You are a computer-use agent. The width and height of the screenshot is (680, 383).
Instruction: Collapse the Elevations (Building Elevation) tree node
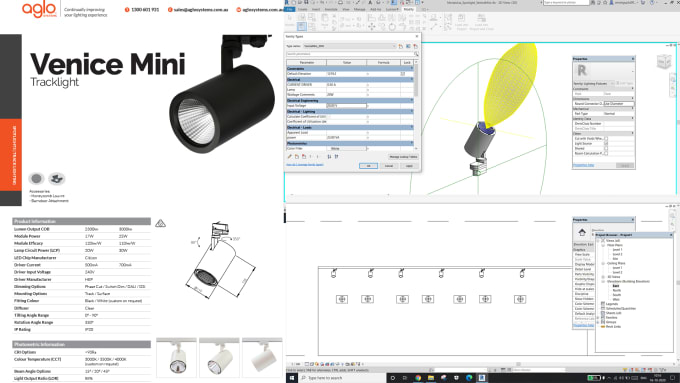pos(603,282)
